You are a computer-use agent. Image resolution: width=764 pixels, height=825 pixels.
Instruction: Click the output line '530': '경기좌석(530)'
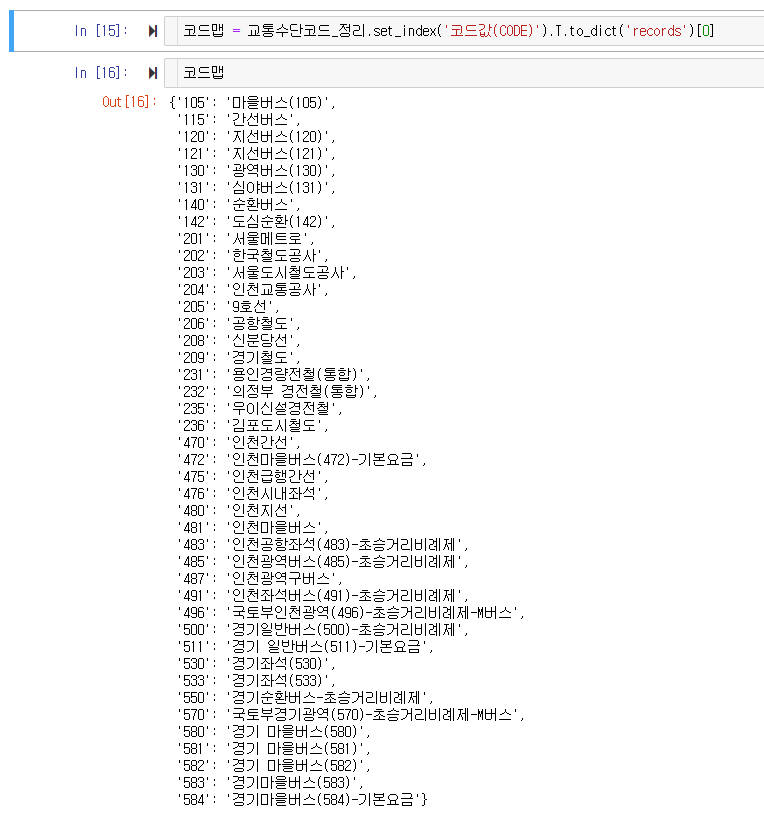click(256, 664)
